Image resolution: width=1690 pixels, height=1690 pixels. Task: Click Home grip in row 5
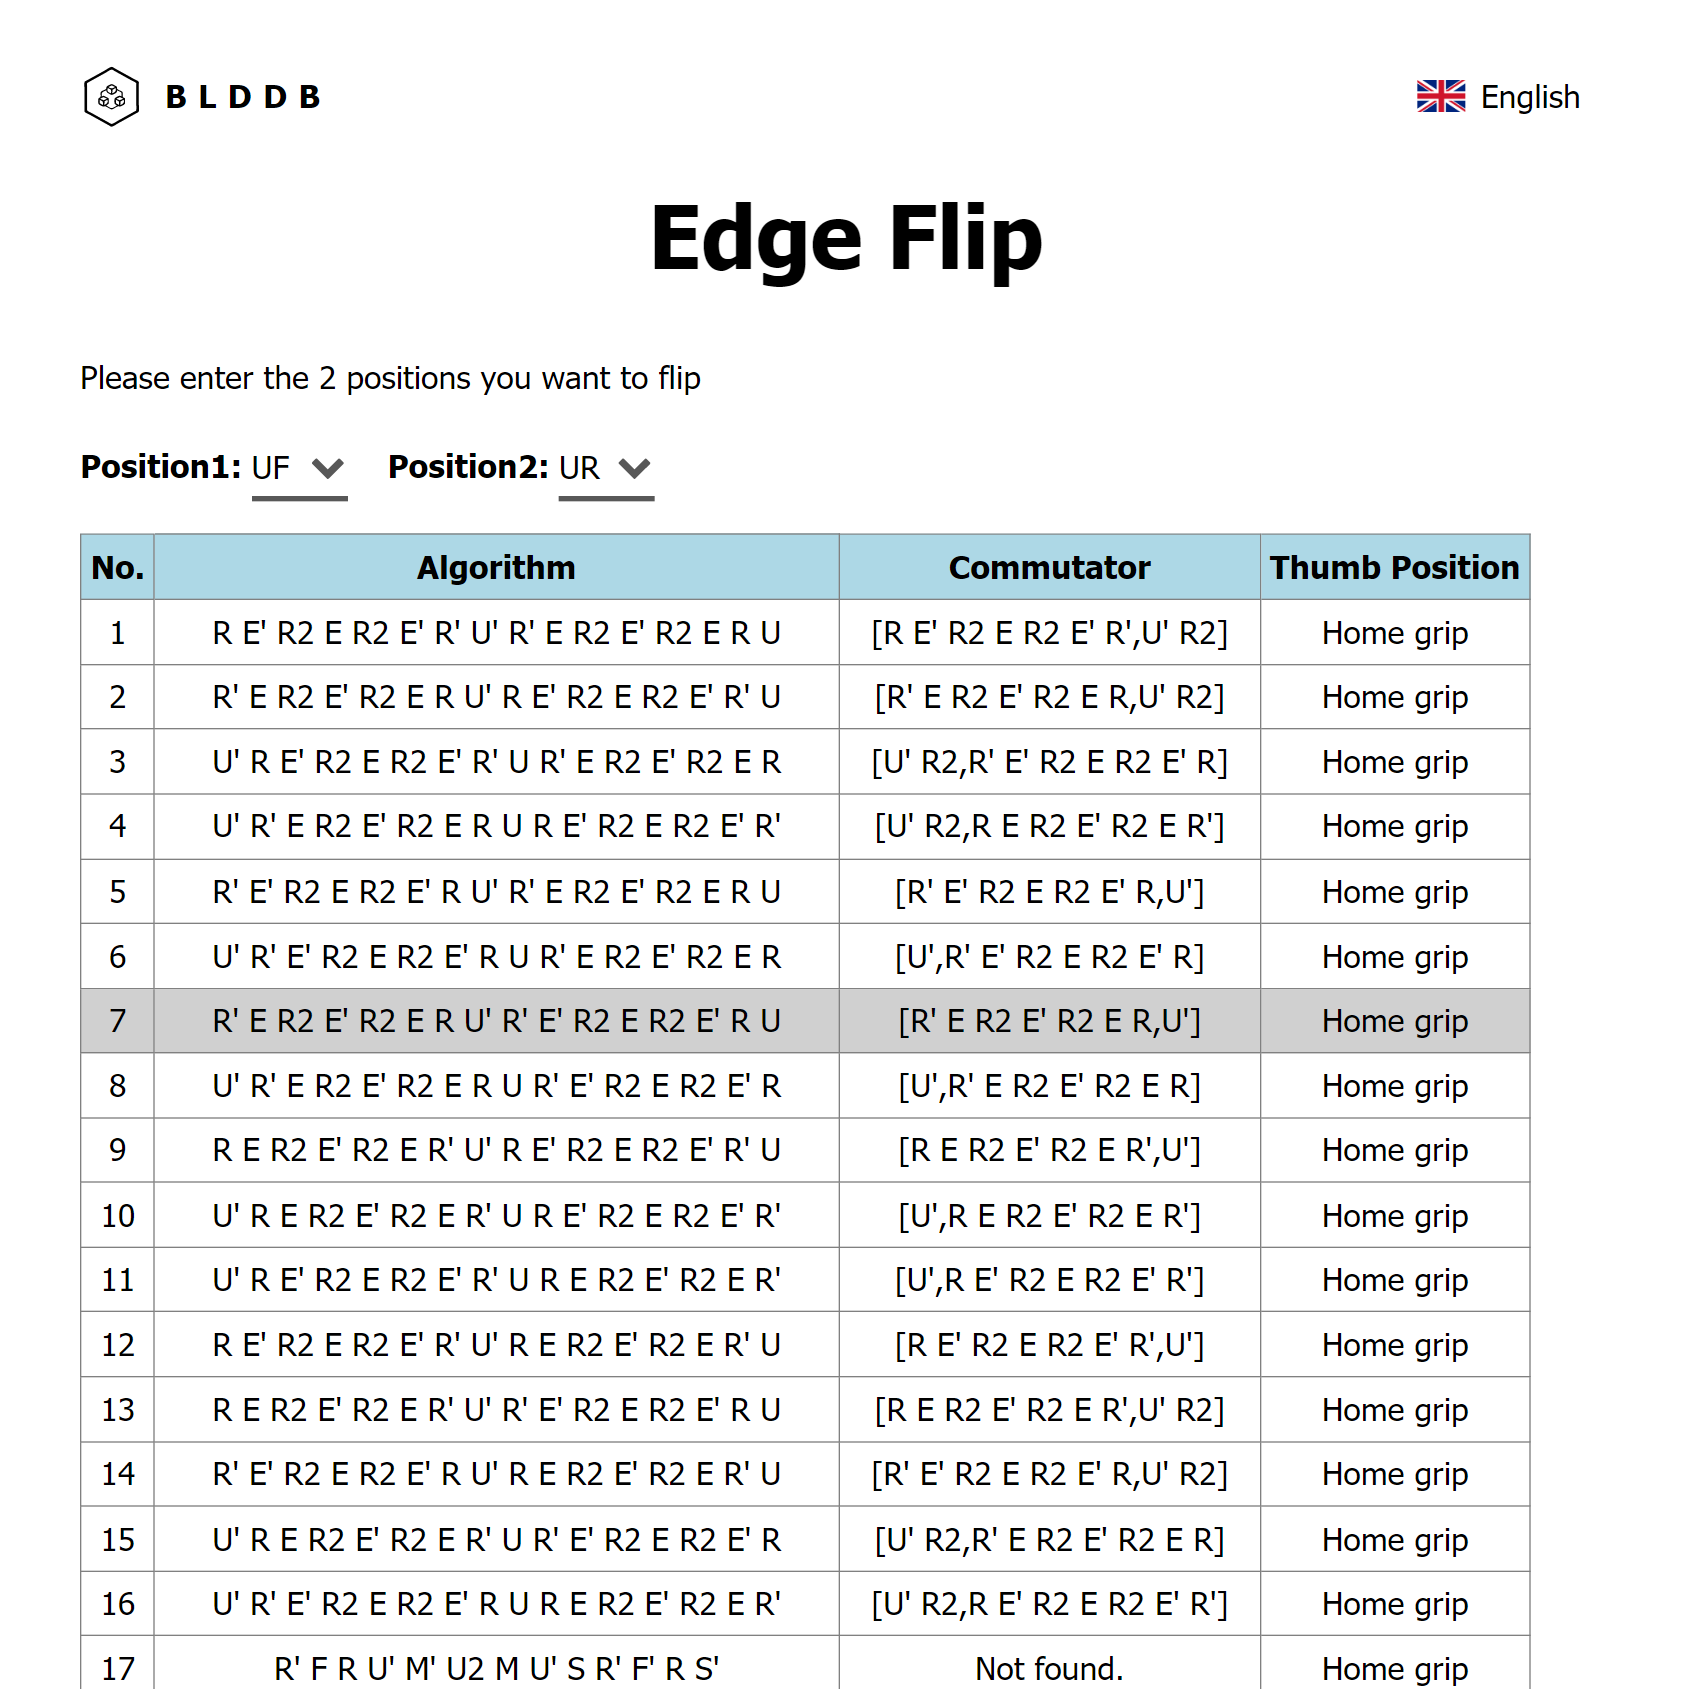click(1394, 892)
